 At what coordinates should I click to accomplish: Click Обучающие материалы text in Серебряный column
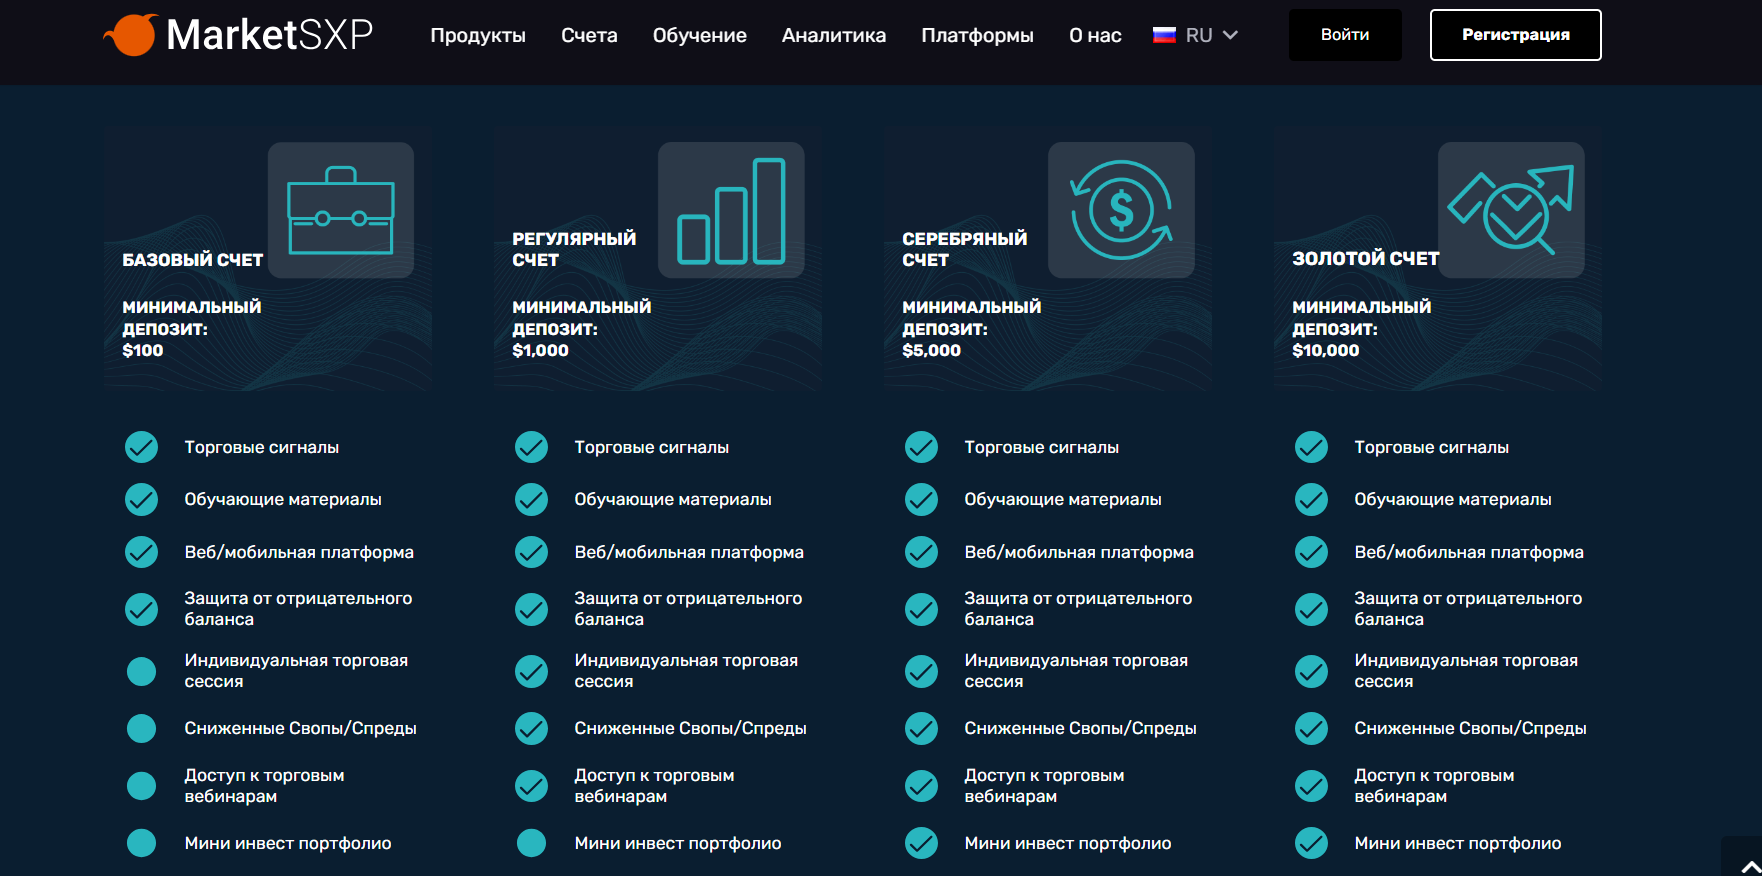(x=1062, y=499)
